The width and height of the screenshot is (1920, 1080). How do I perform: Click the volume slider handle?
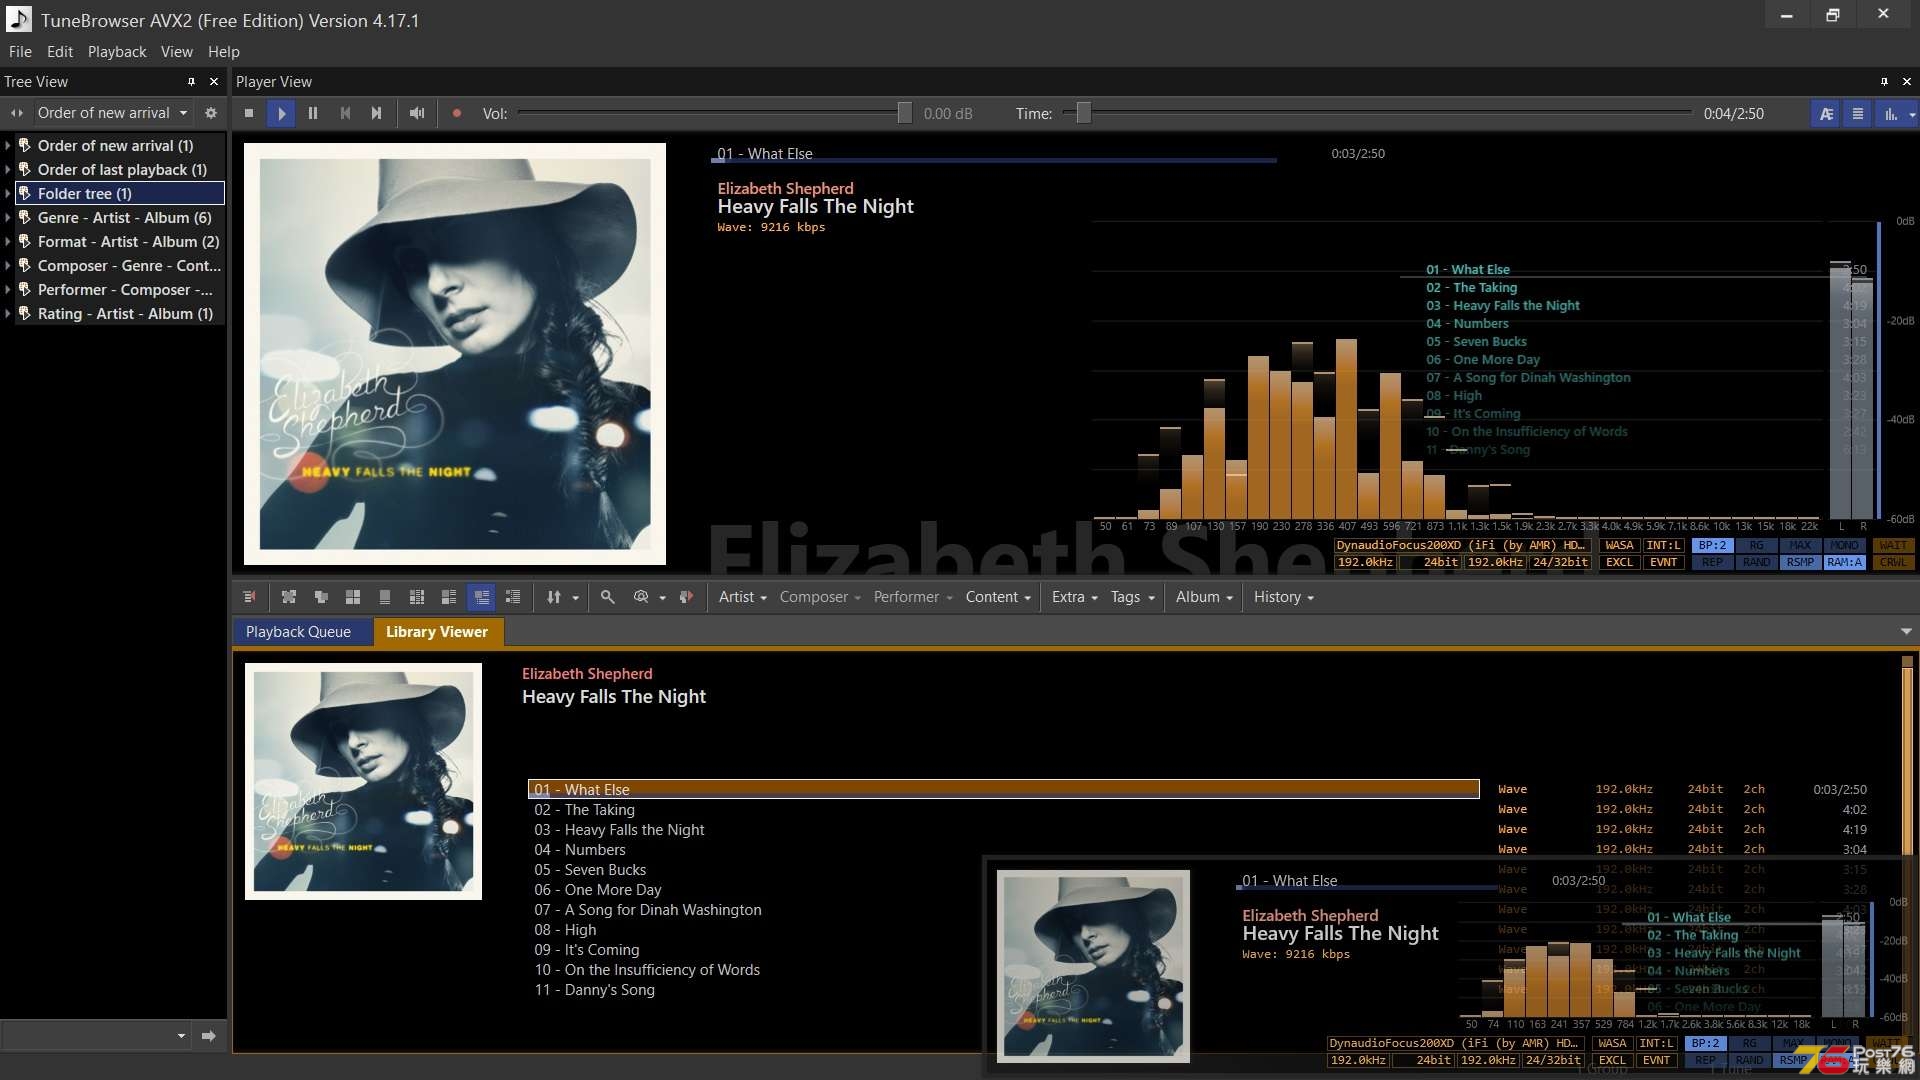pos(904,113)
